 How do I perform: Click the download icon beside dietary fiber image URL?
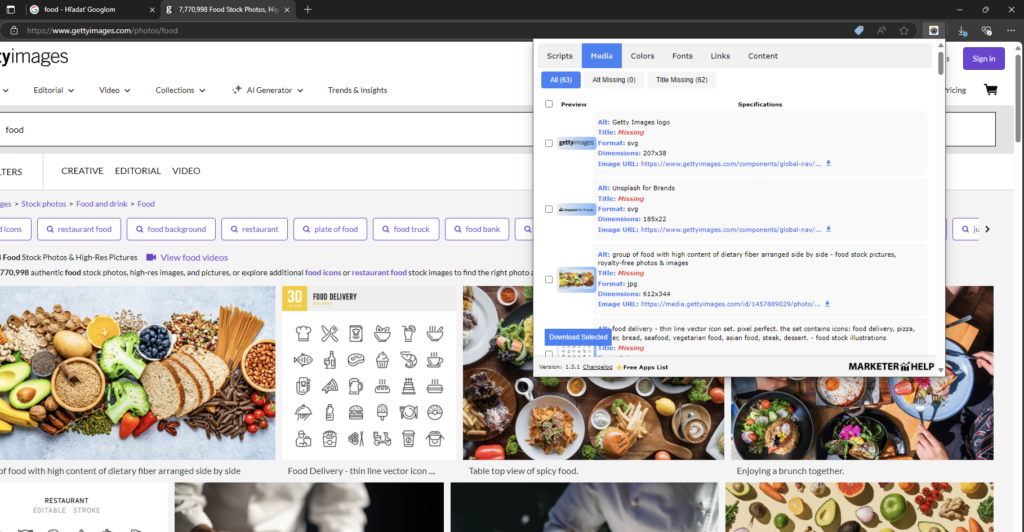pyautogui.click(x=827, y=304)
